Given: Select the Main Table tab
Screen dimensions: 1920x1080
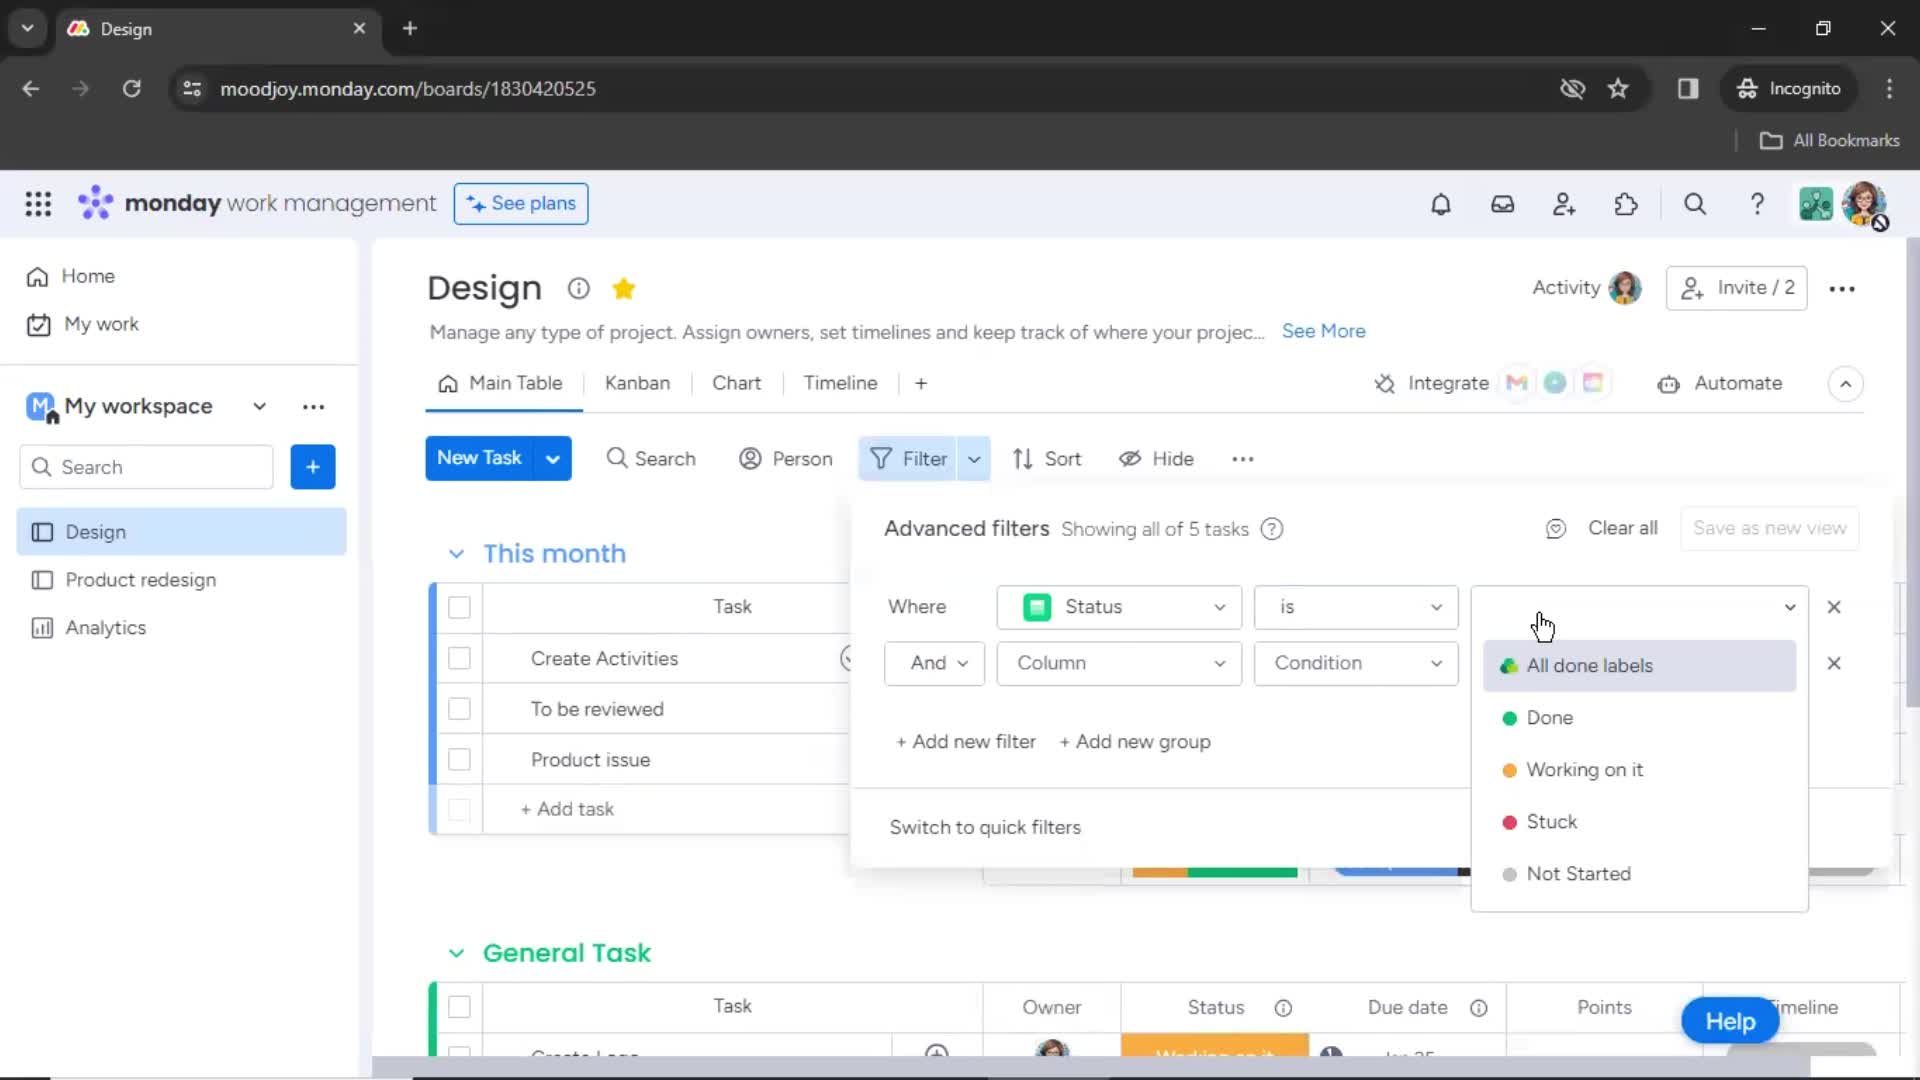Looking at the screenshot, I should pyautogui.click(x=501, y=384).
